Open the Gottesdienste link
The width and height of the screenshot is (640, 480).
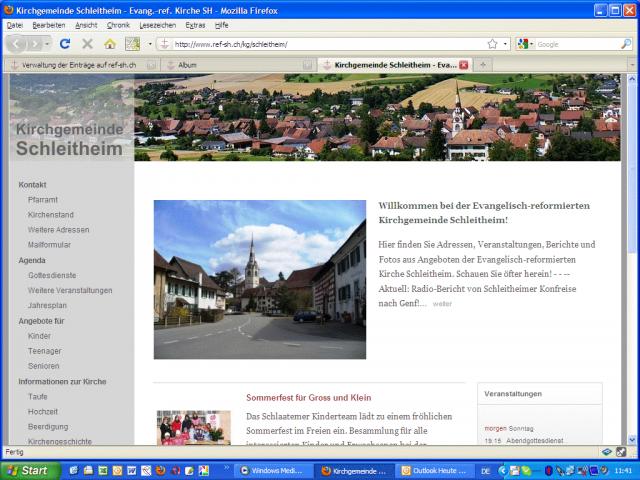coord(51,275)
